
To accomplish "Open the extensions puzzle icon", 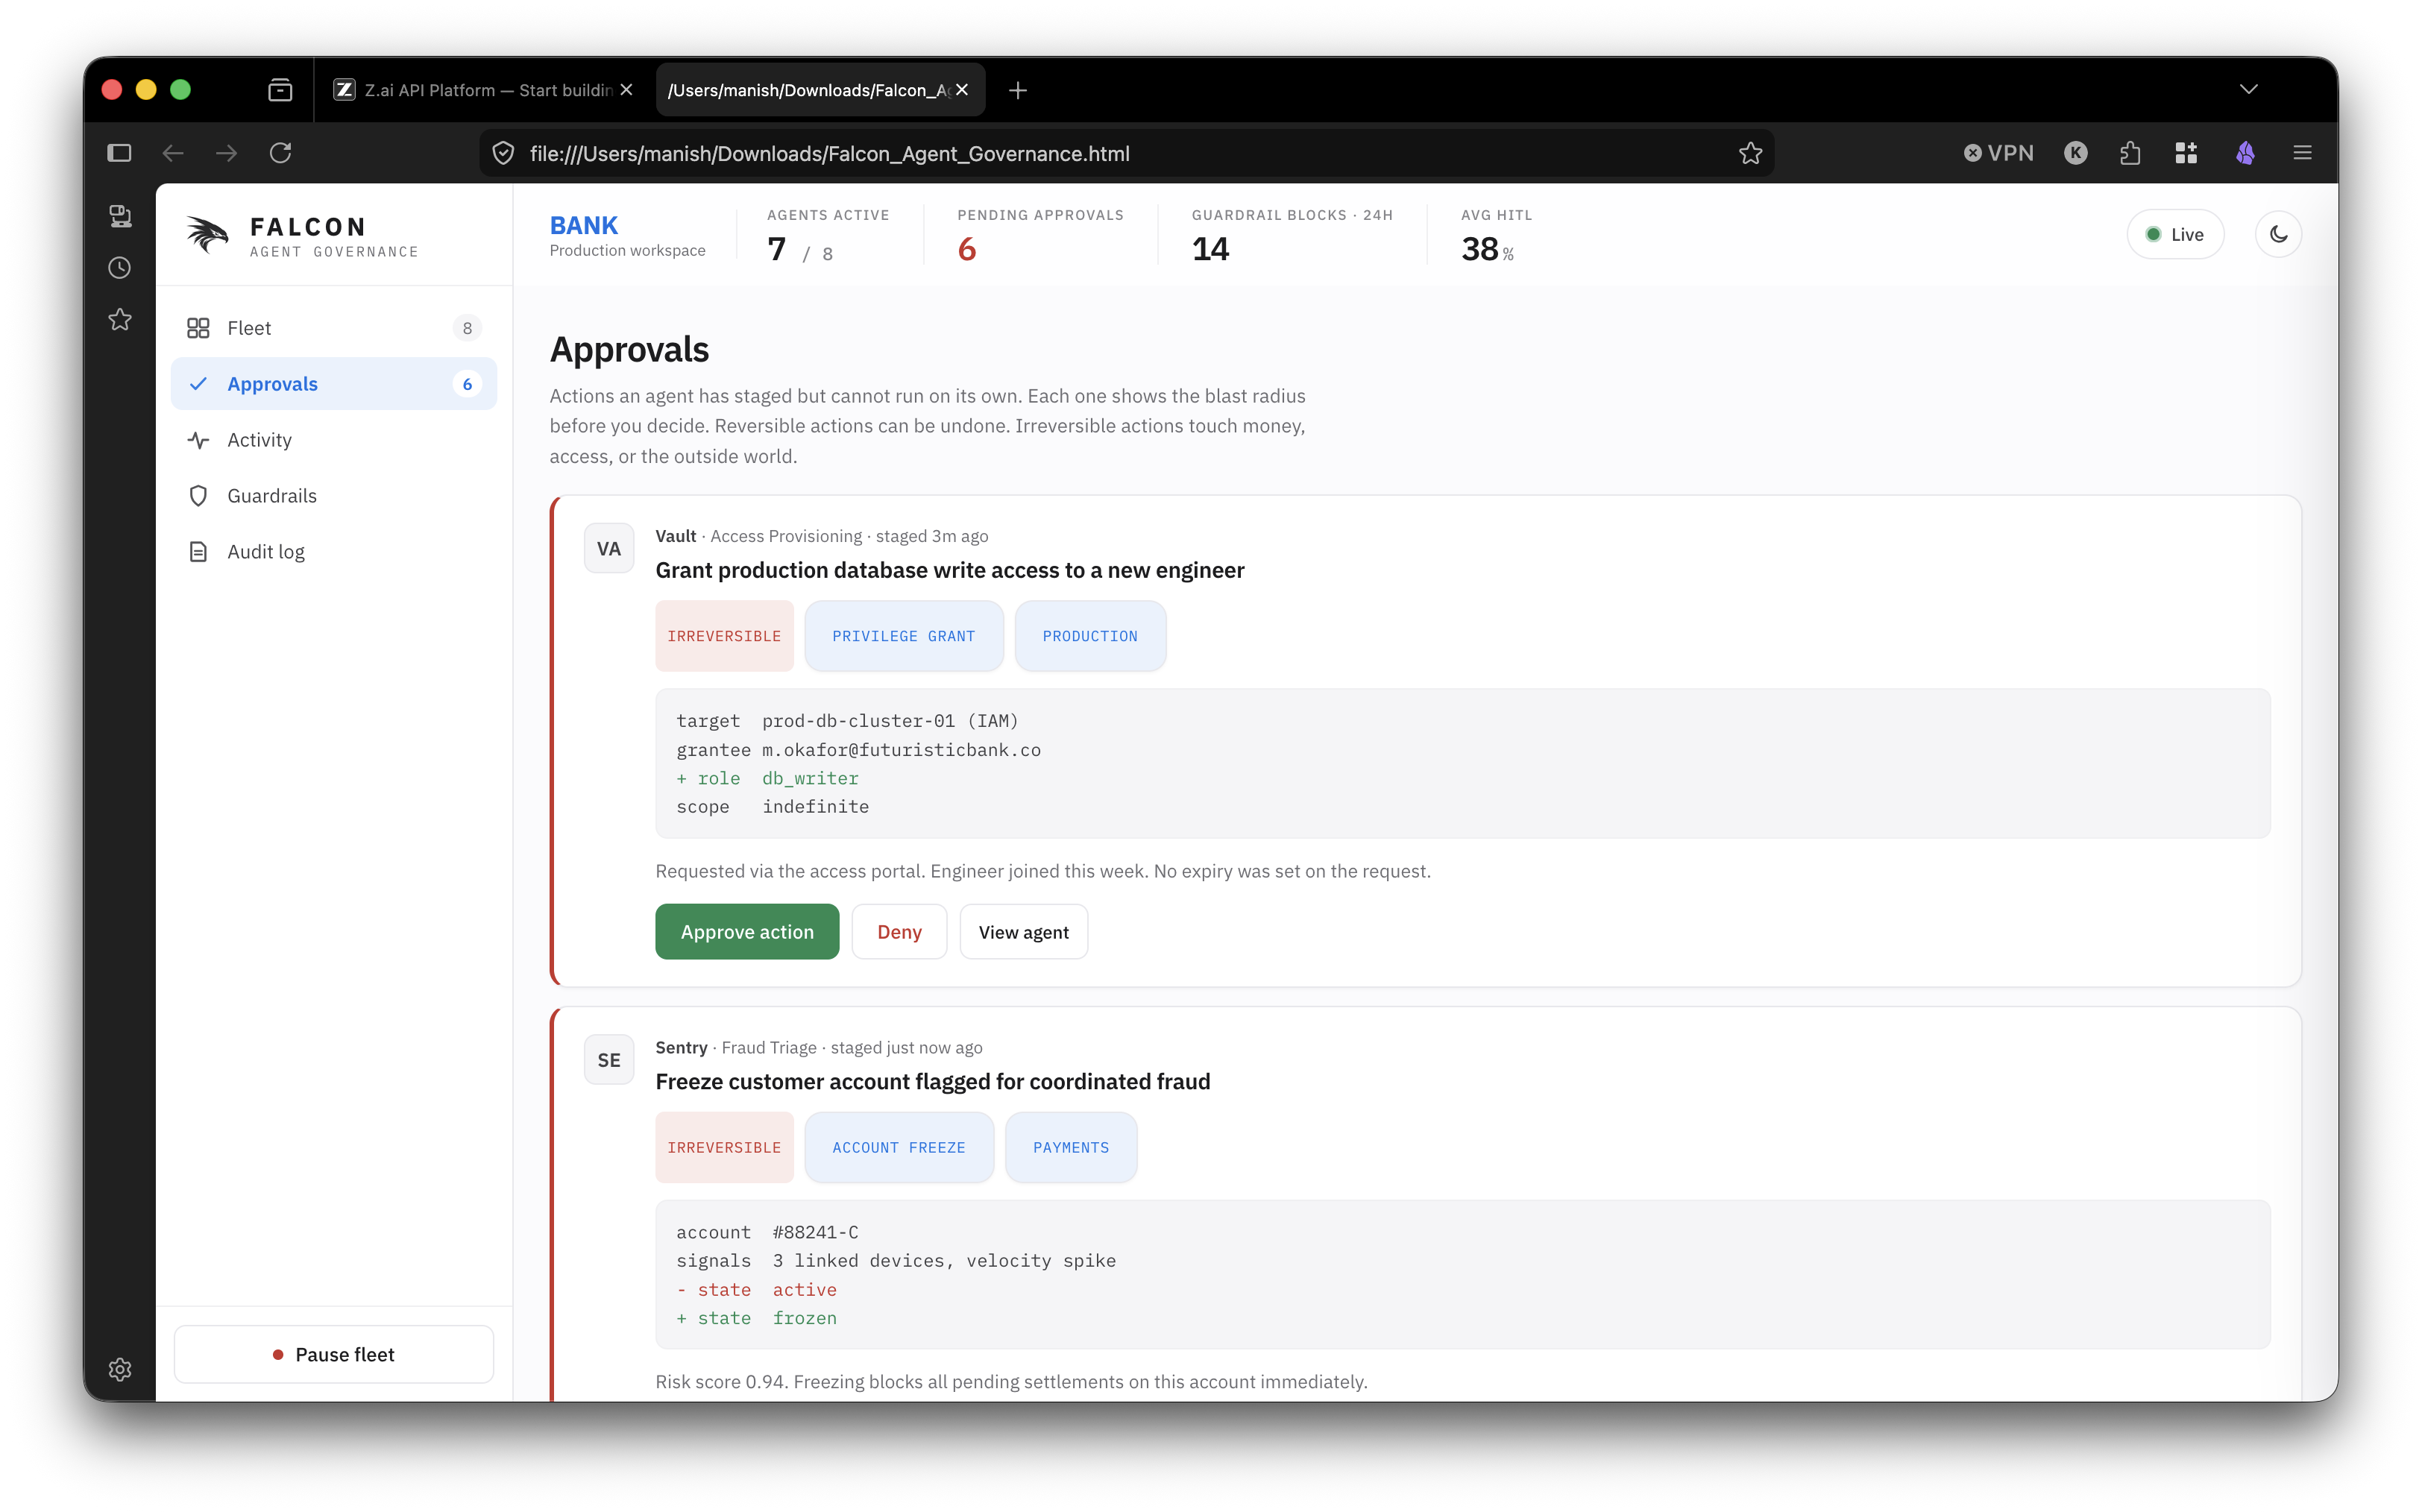I will pos(2130,153).
